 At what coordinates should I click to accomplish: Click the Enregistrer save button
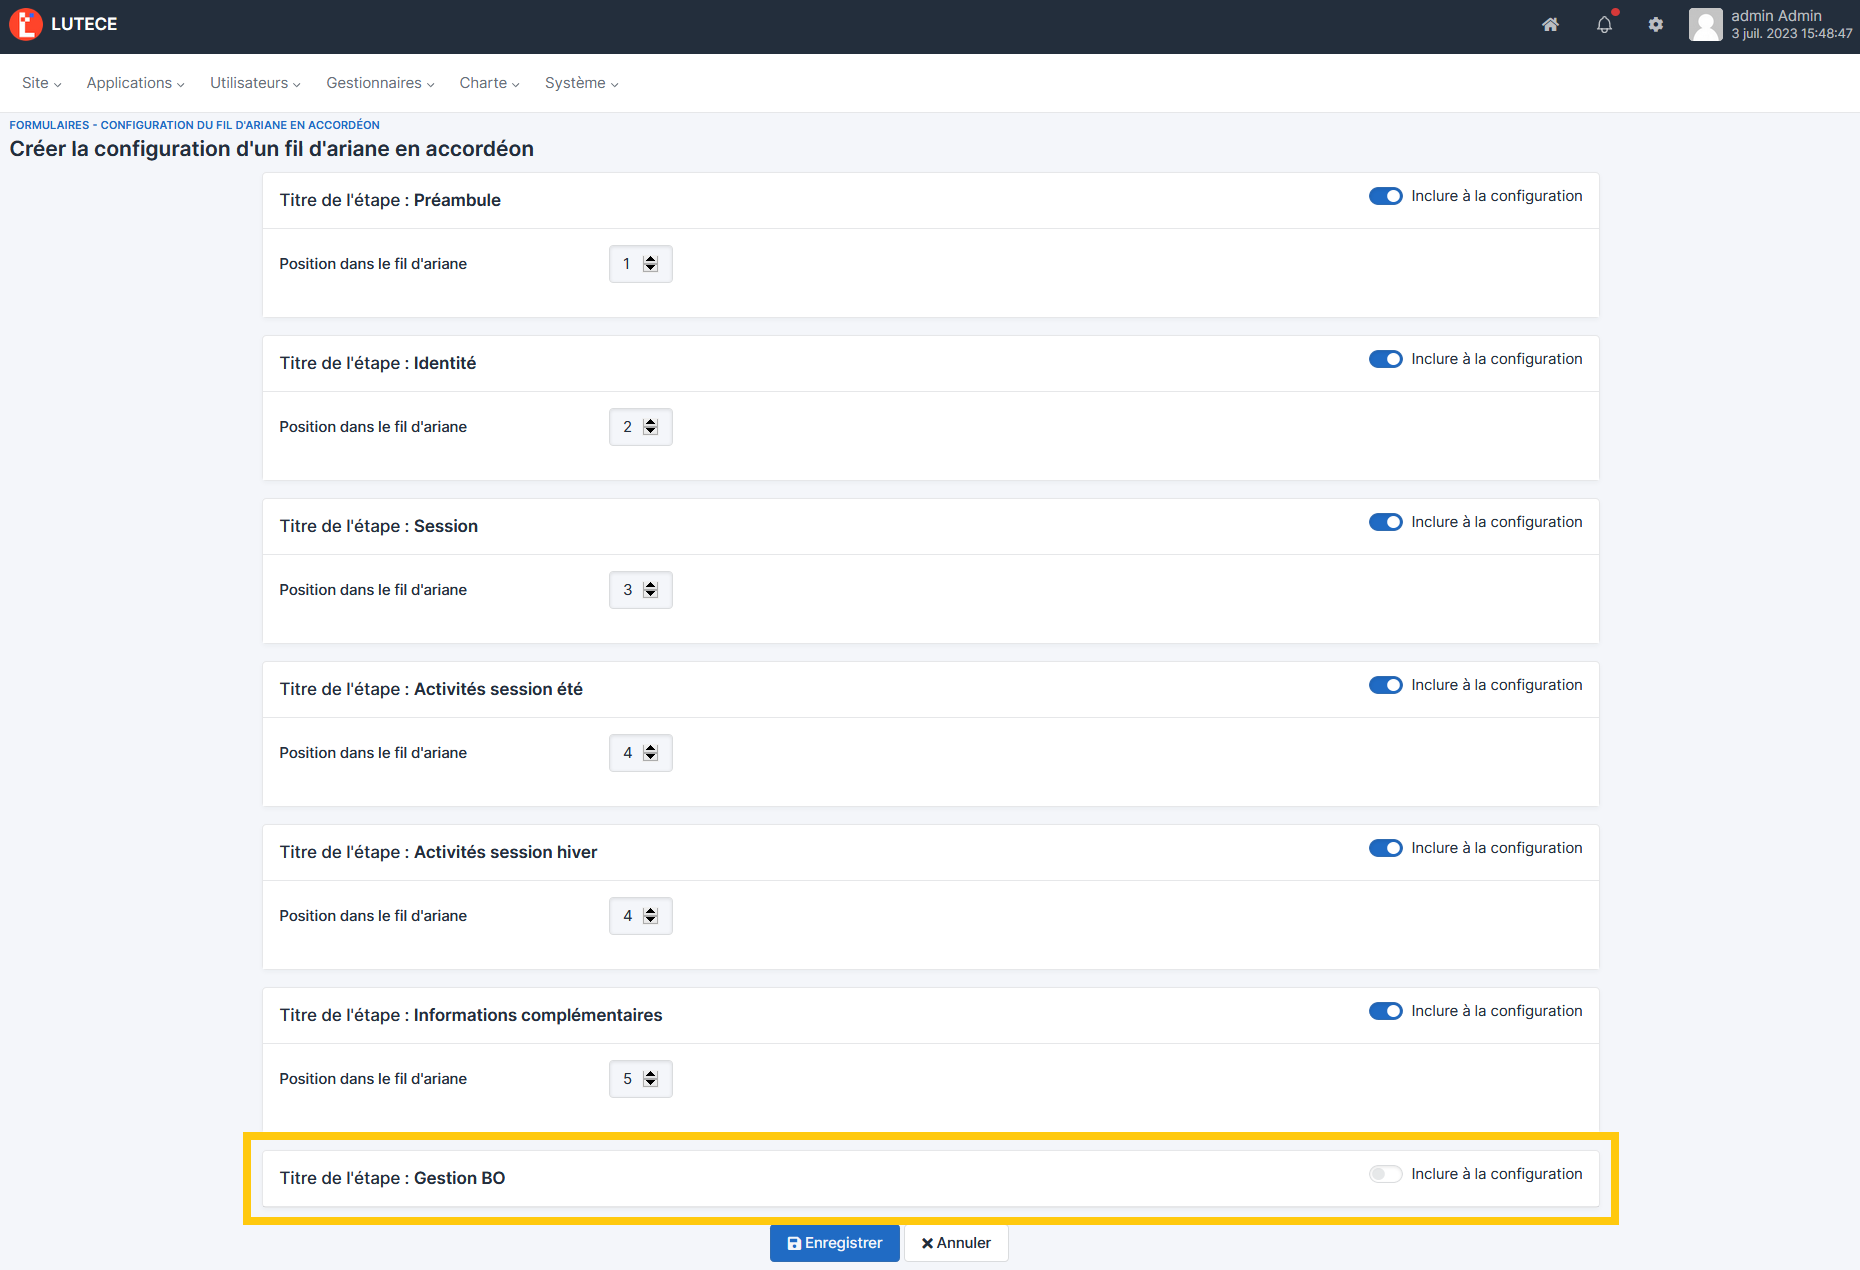(834, 1243)
